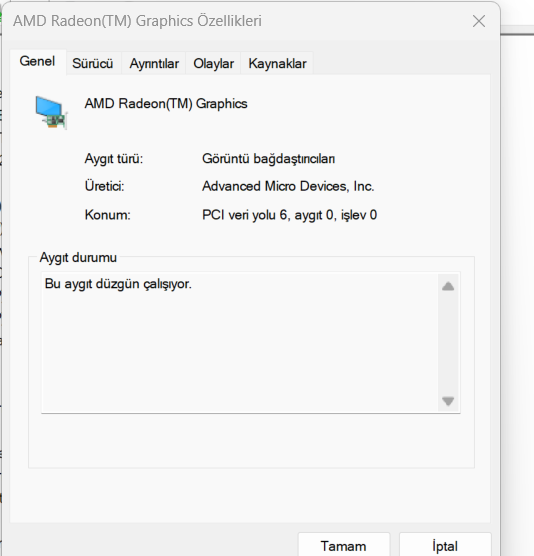
Task: Click the 'Advanced Micro Devices, Inc.' manufacturer value
Action: 288,187
